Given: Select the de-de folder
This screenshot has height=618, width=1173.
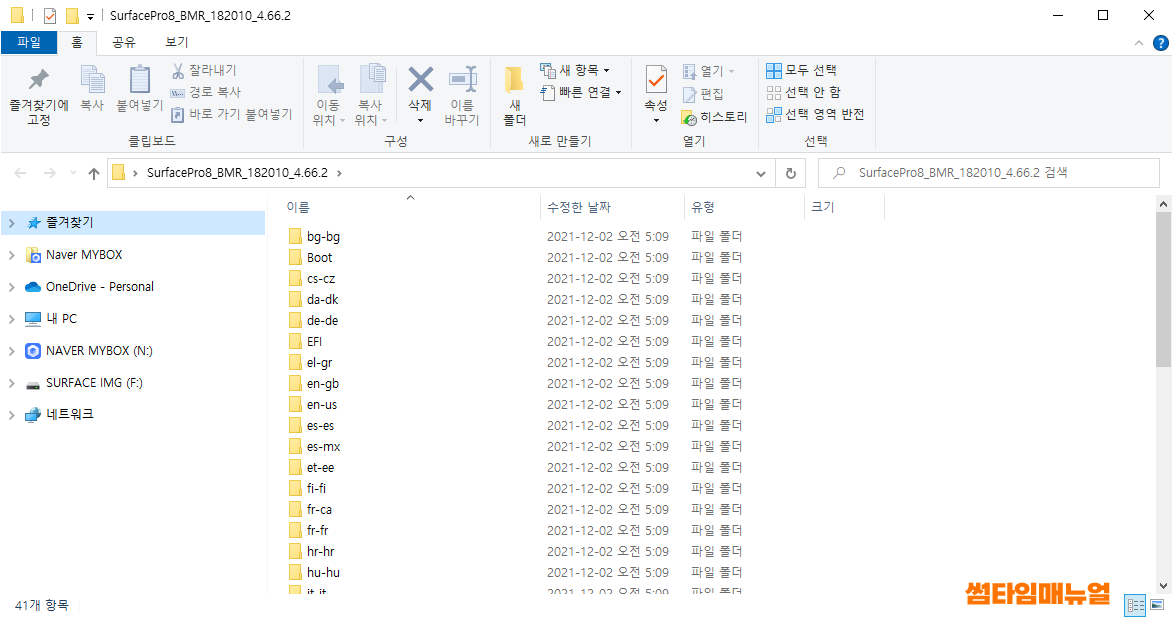Looking at the screenshot, I should click(x=322, y=320).
